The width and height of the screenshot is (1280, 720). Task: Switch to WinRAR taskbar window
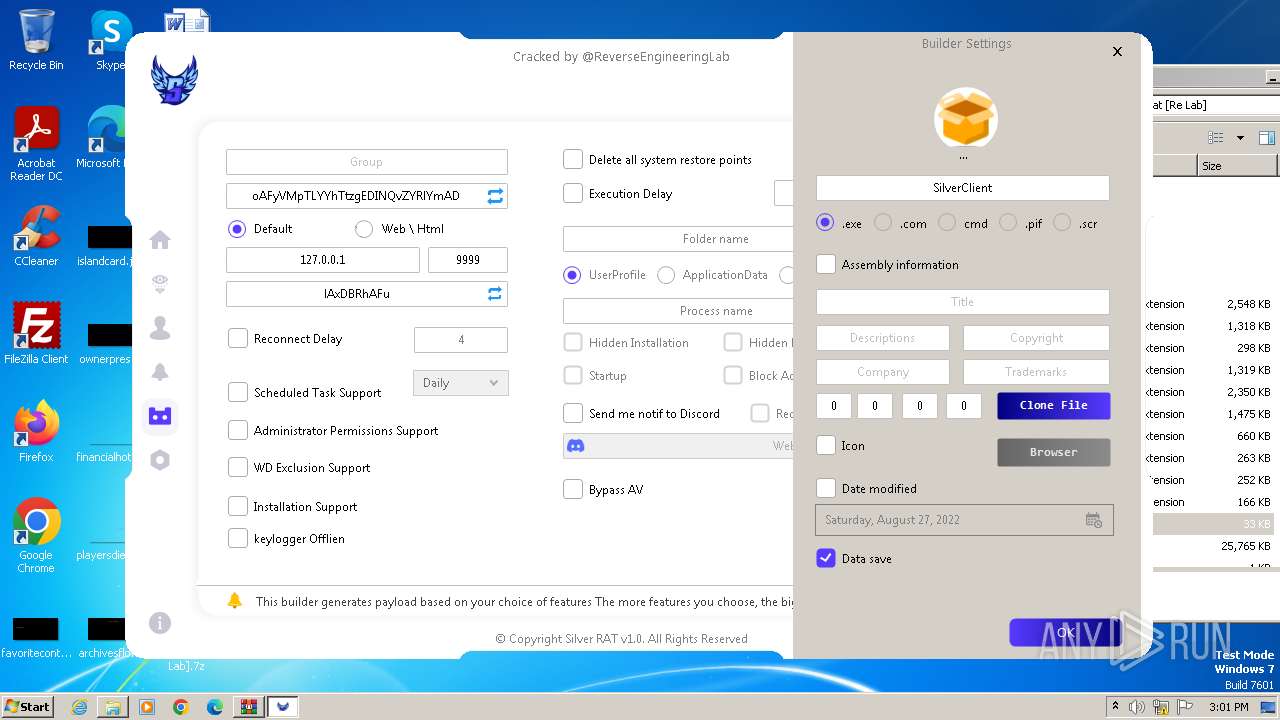[248, 707]
